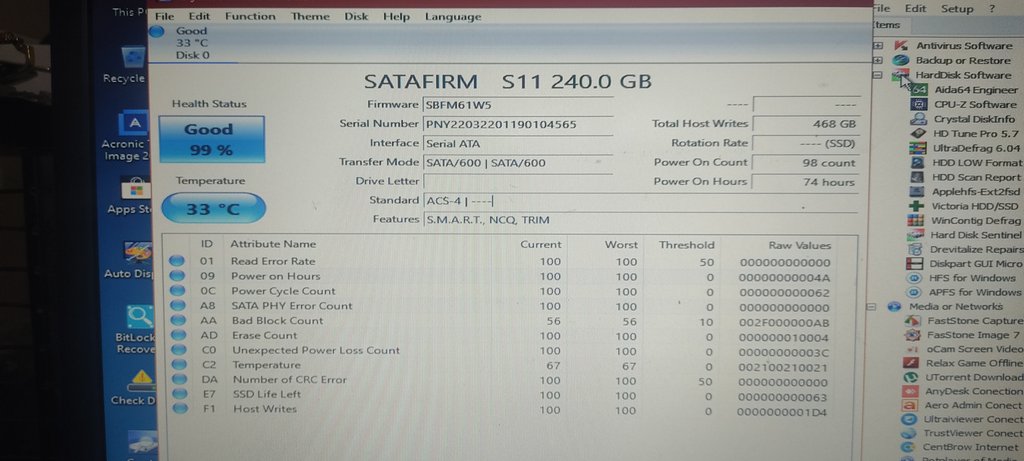The height and width of the screenshot is (461, 1024).
Task: Open the Help menu
Action: [396, 16]
